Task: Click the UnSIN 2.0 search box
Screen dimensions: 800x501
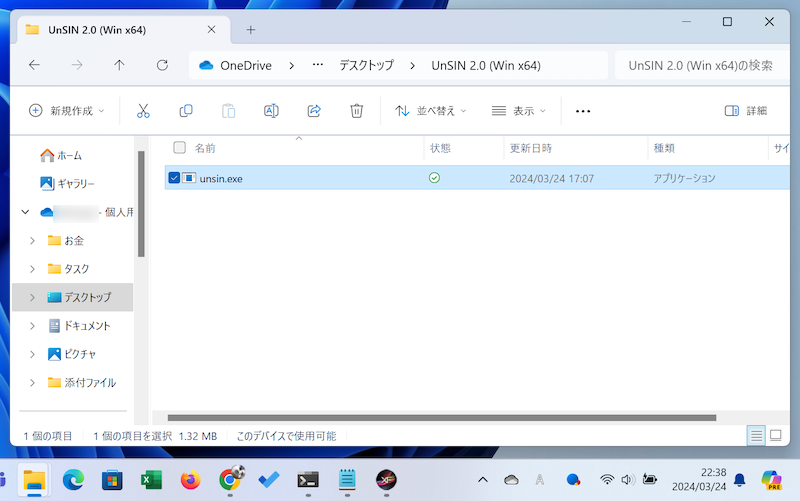Action: (x=700, y=66)
